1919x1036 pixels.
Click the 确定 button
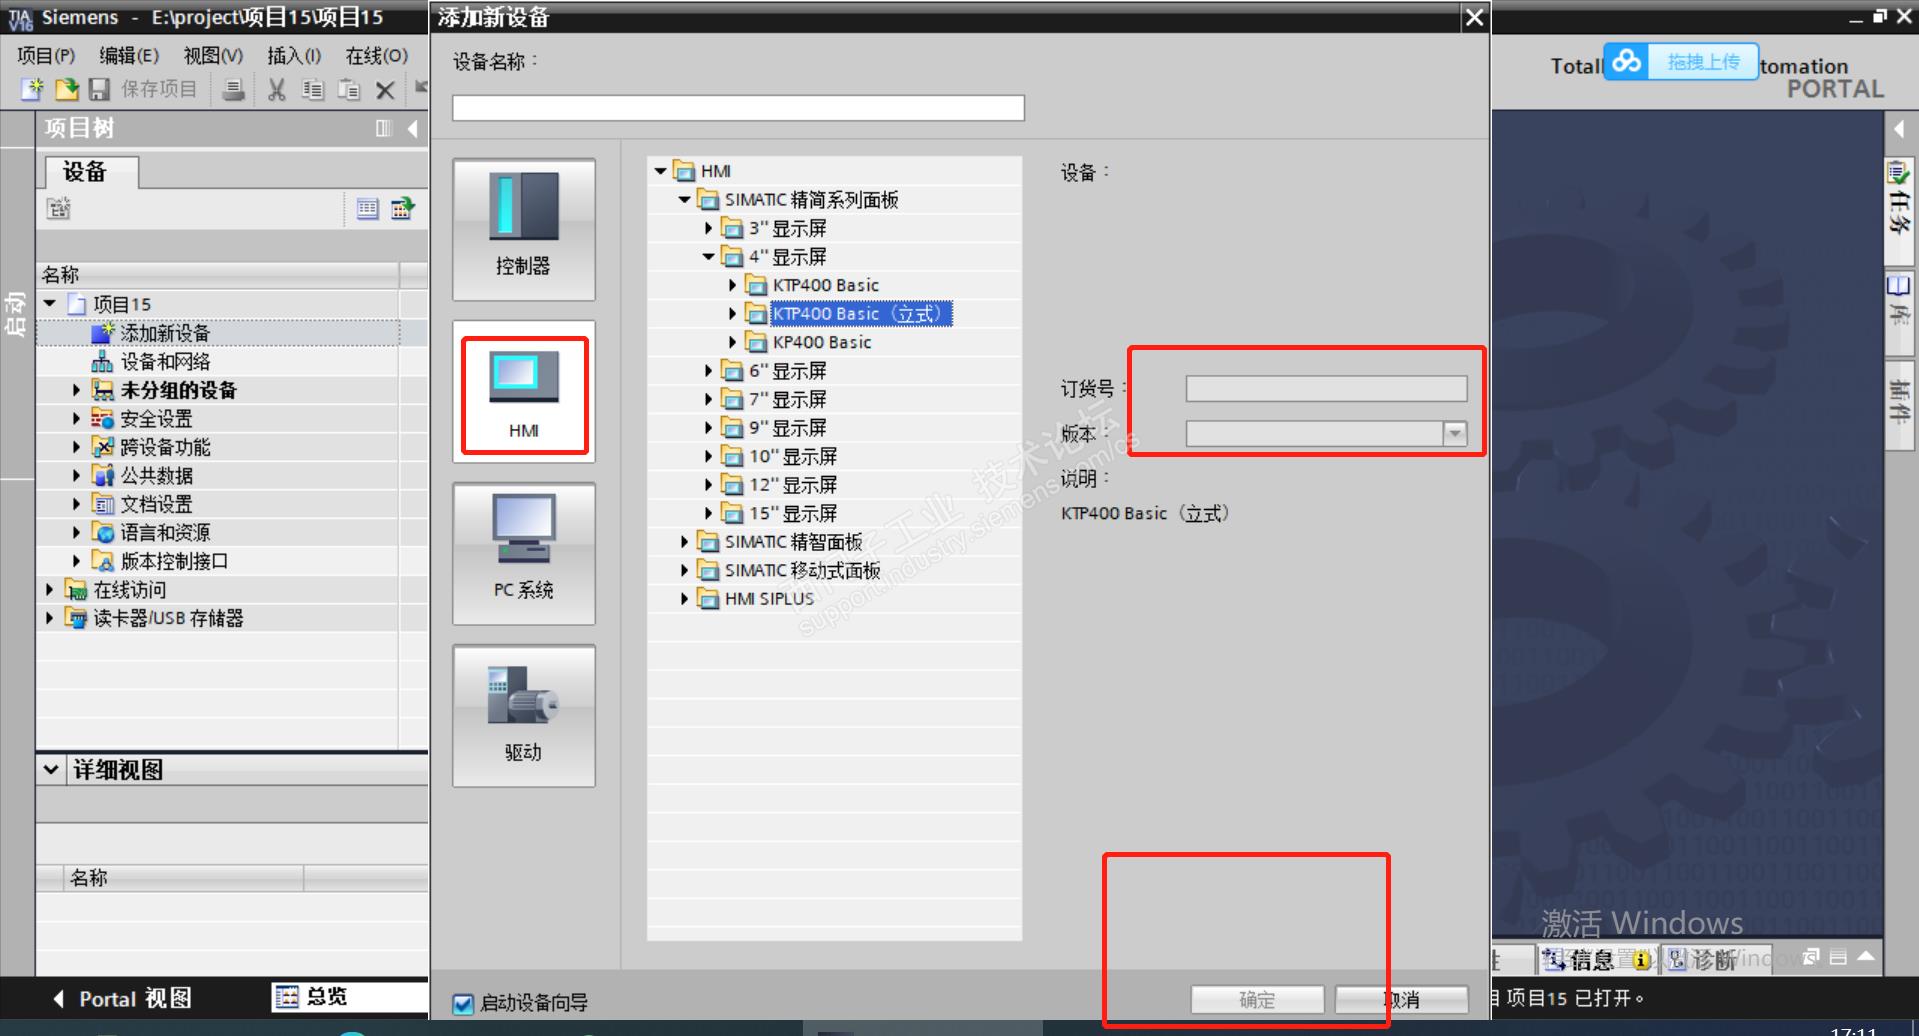point(1257,999)
